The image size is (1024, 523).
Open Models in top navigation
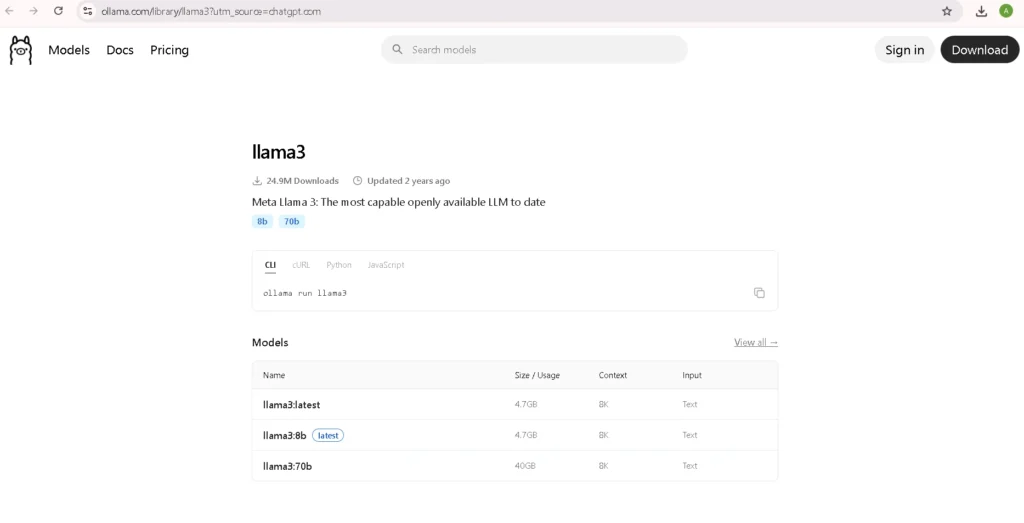click(69, 50)
